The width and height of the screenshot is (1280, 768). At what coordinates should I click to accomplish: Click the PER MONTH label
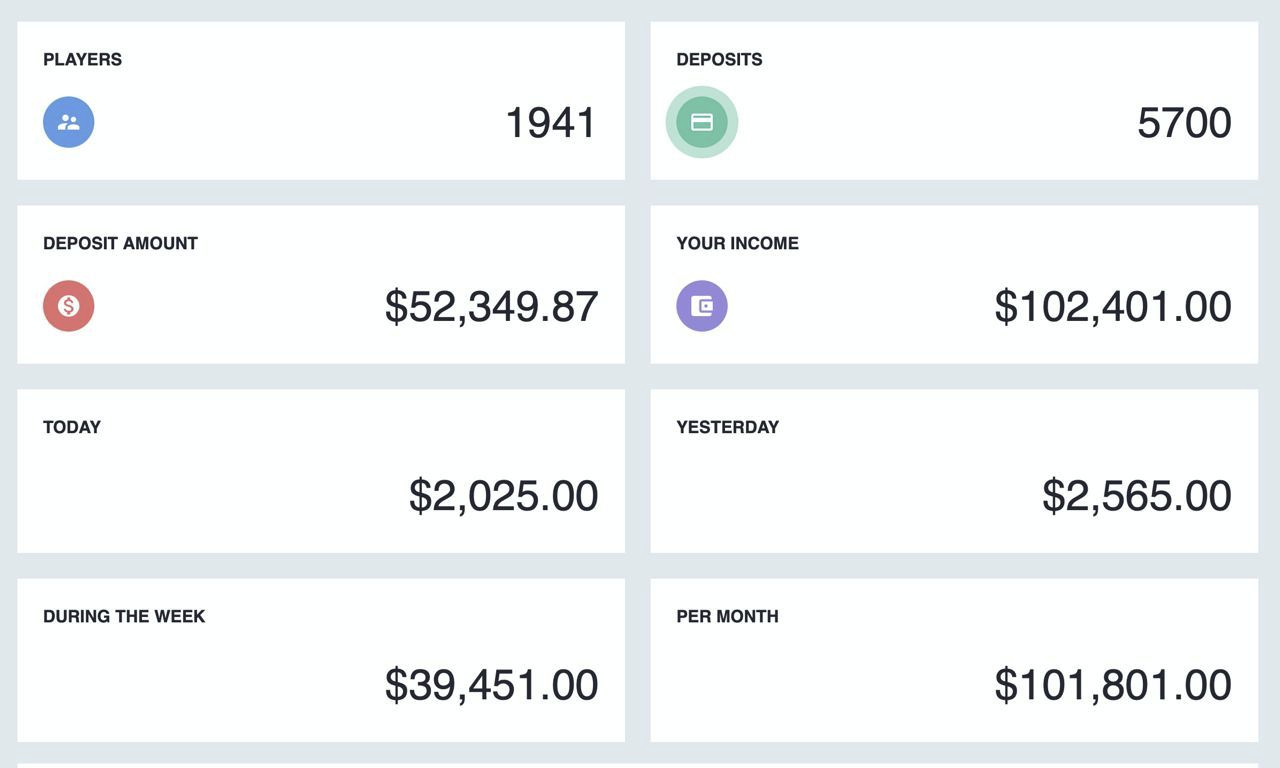click(x=727, y=616)
